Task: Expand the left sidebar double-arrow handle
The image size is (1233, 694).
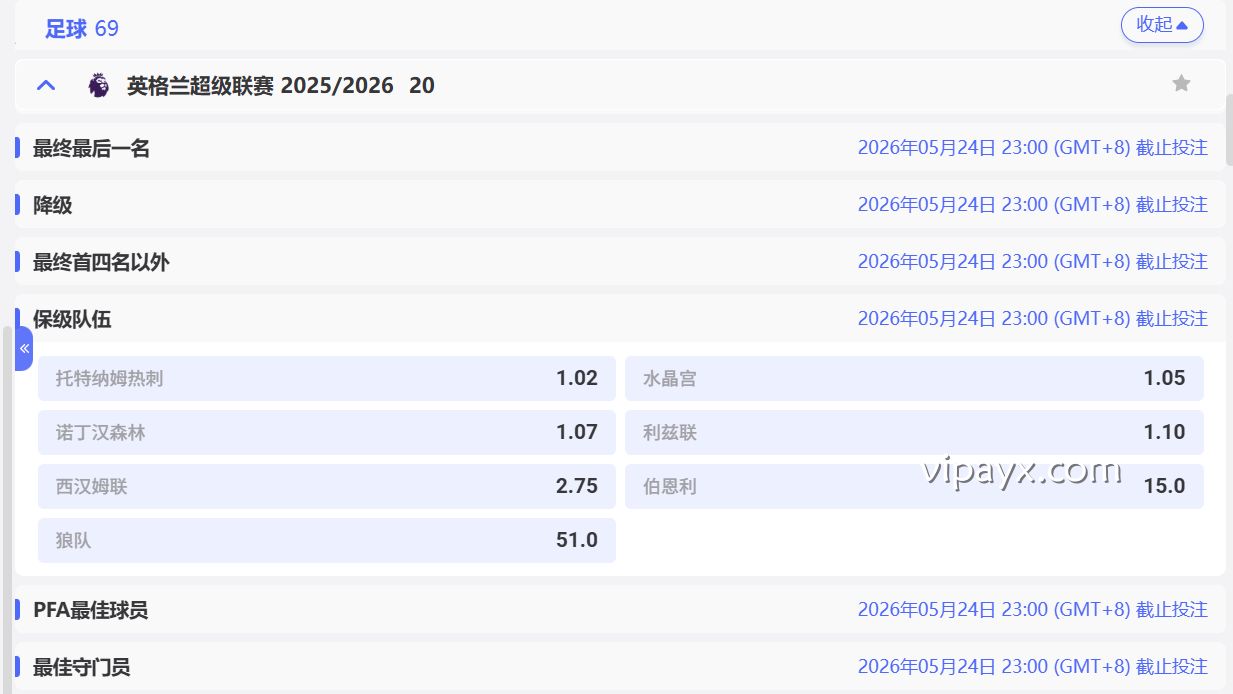Action: [x=24, y=349]
